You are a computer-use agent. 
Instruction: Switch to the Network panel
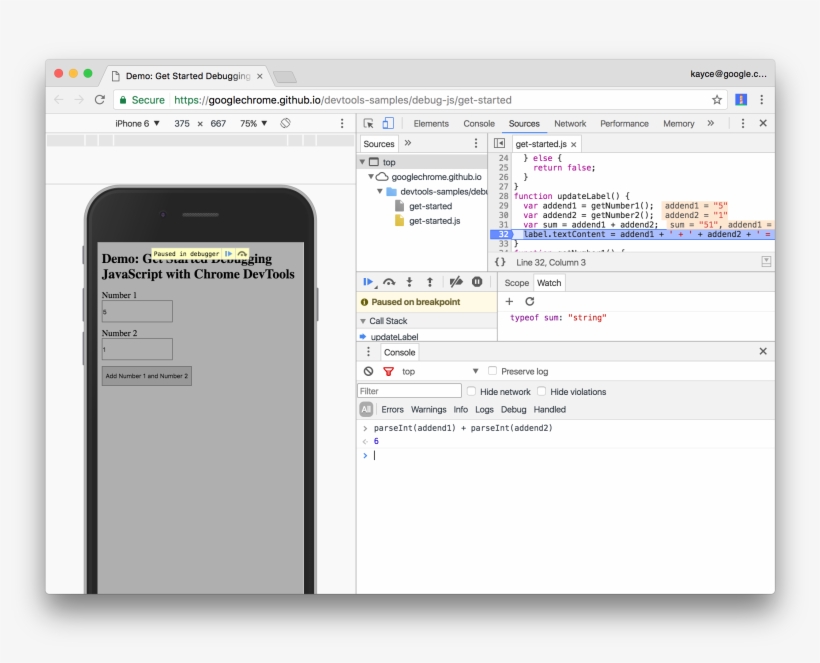570,123
